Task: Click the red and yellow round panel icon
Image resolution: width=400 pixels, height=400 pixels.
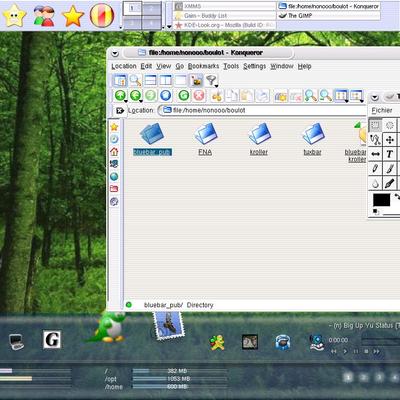Action: (102, 15)
